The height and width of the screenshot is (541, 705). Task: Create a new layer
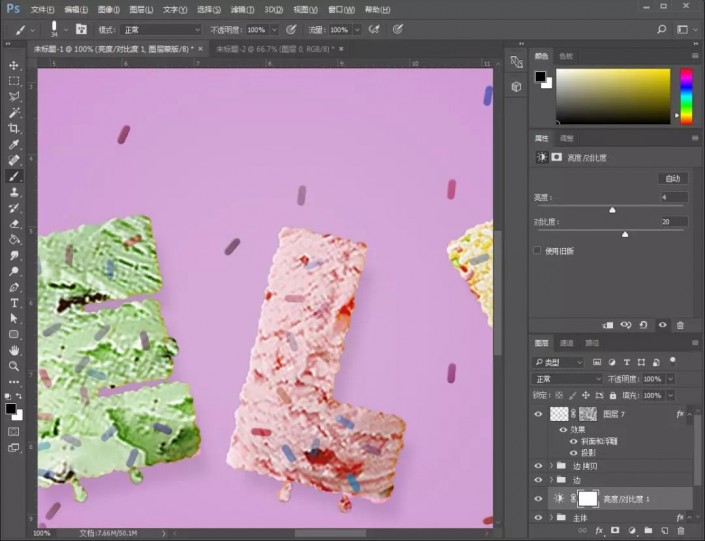(665, 531)
